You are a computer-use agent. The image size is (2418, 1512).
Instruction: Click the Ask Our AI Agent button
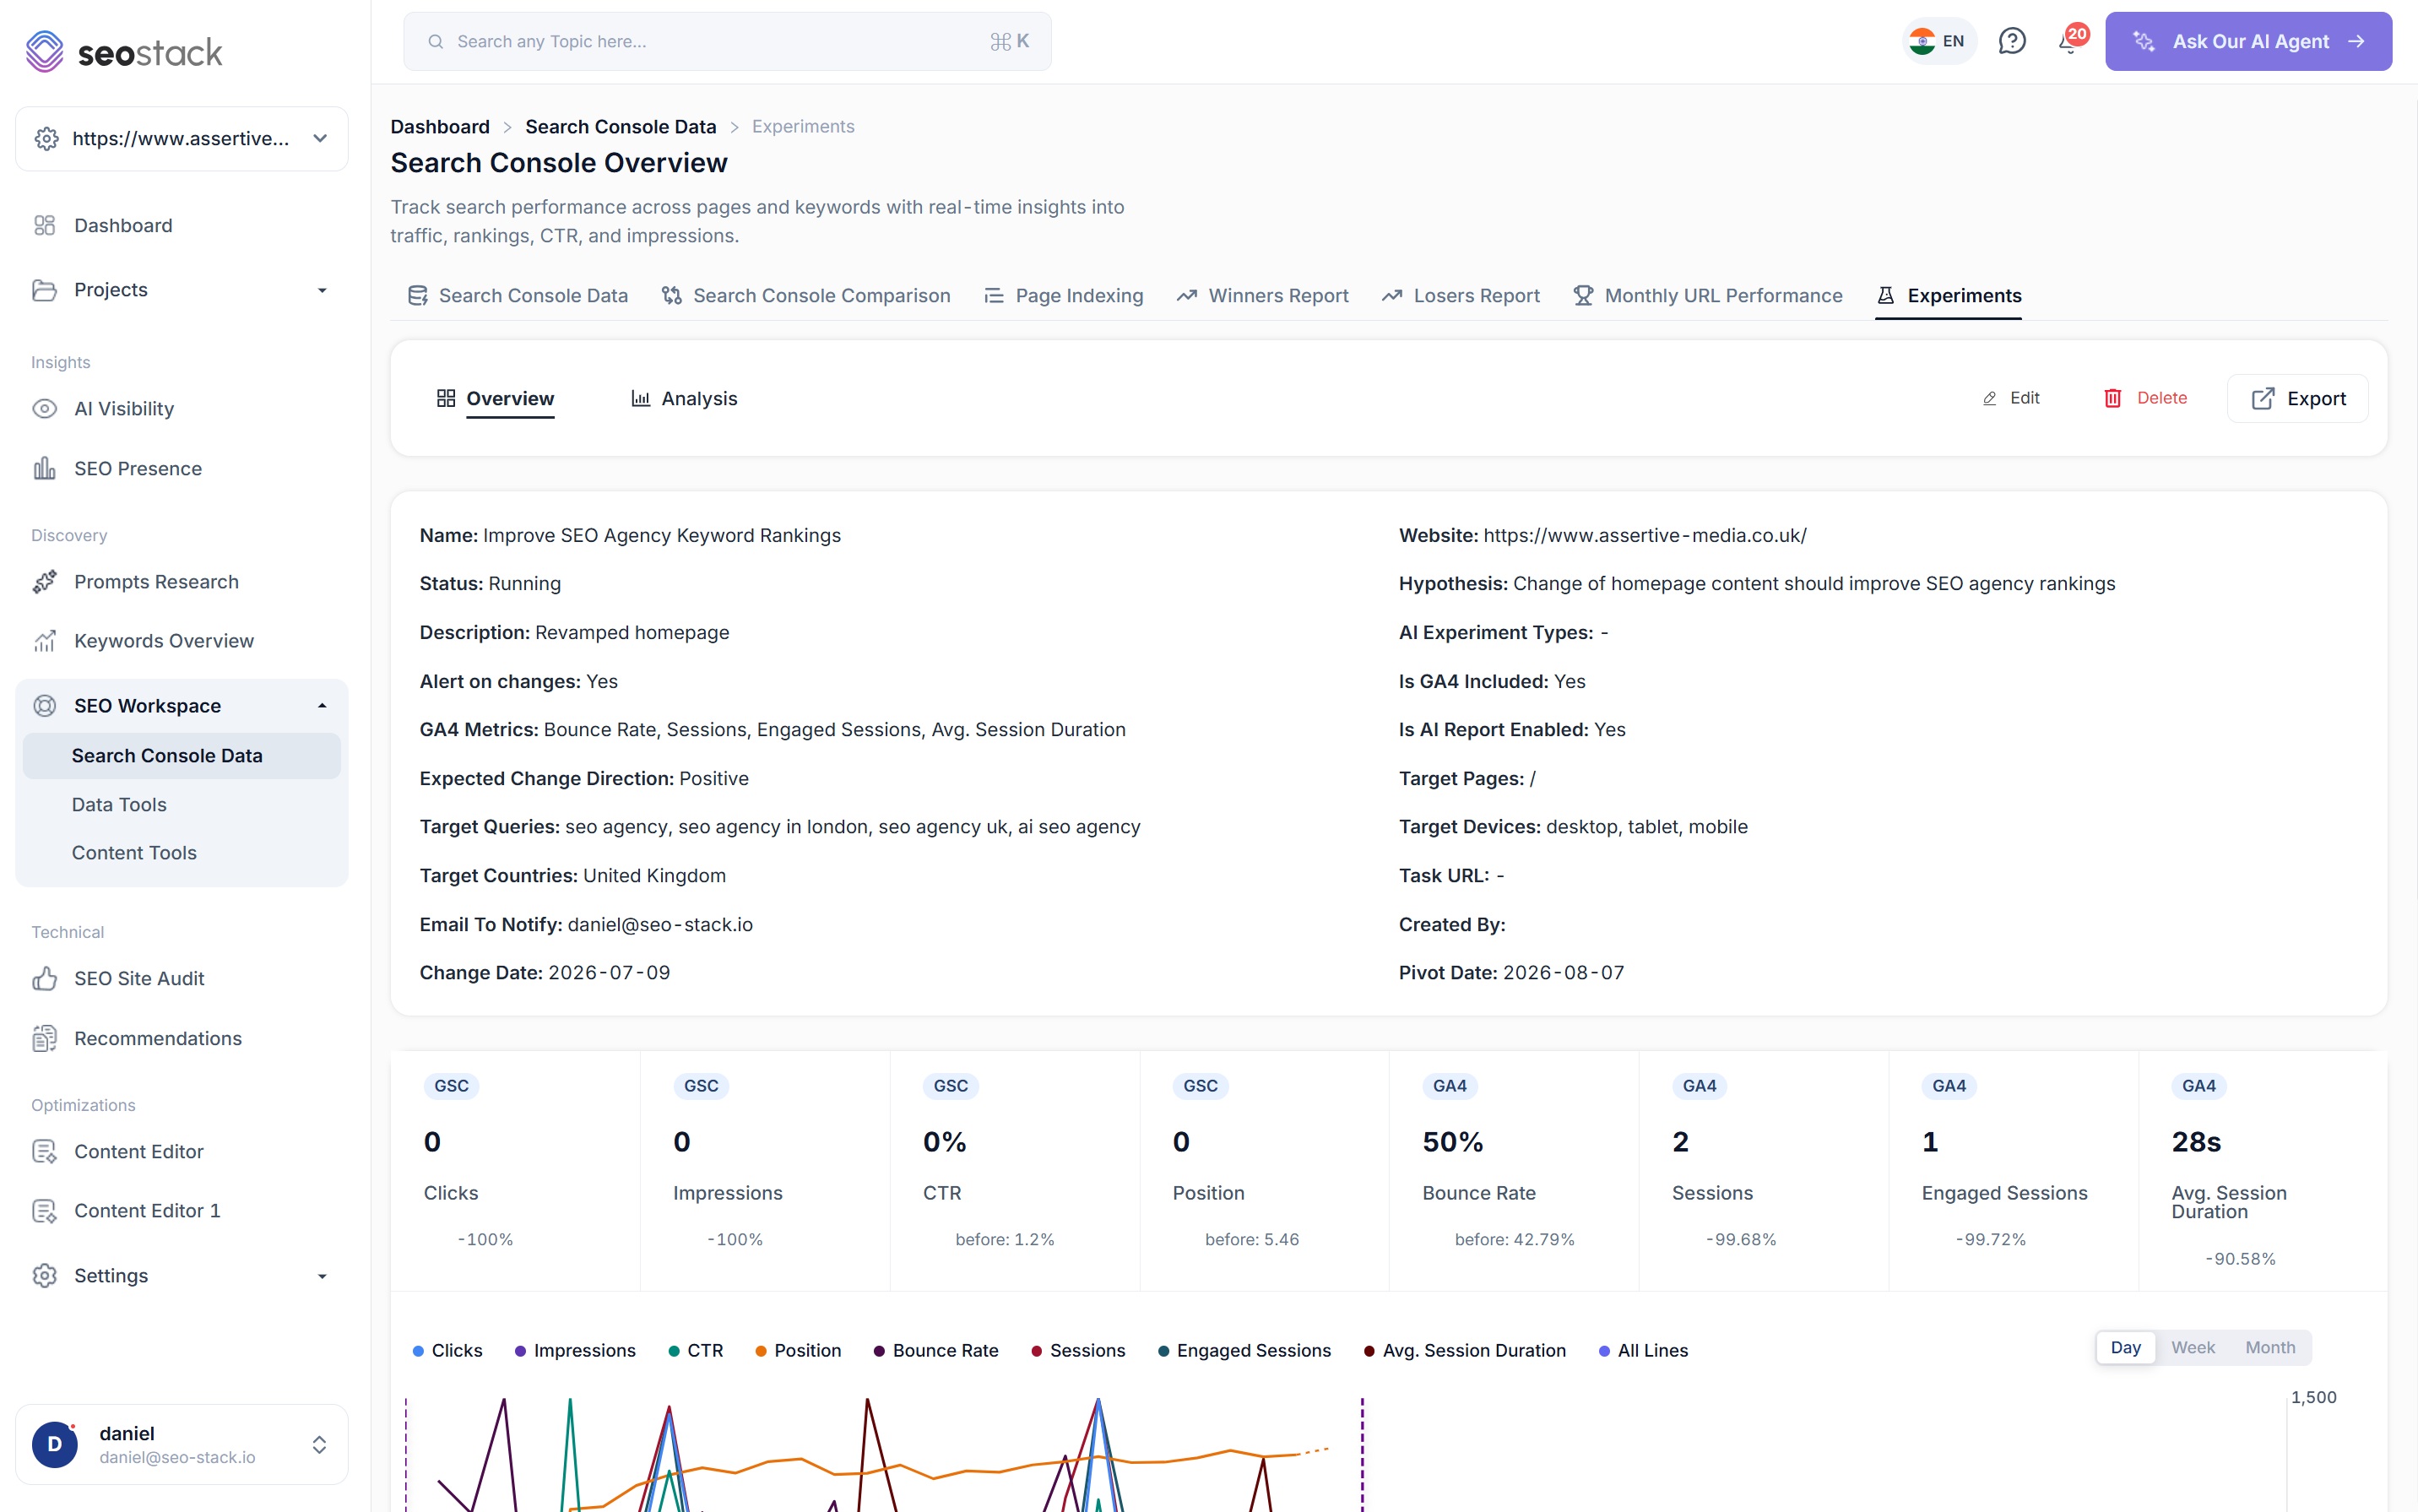point(2249,41)
